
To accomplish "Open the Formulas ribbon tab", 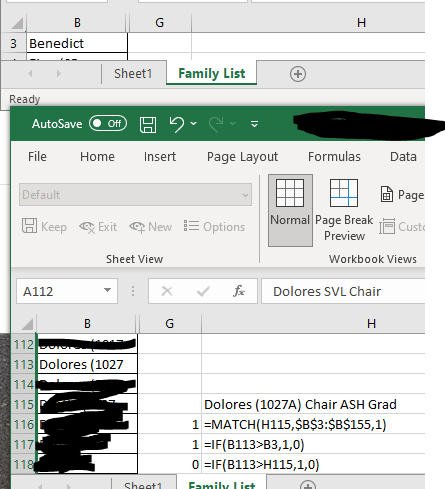I will (x=334, y=156).
